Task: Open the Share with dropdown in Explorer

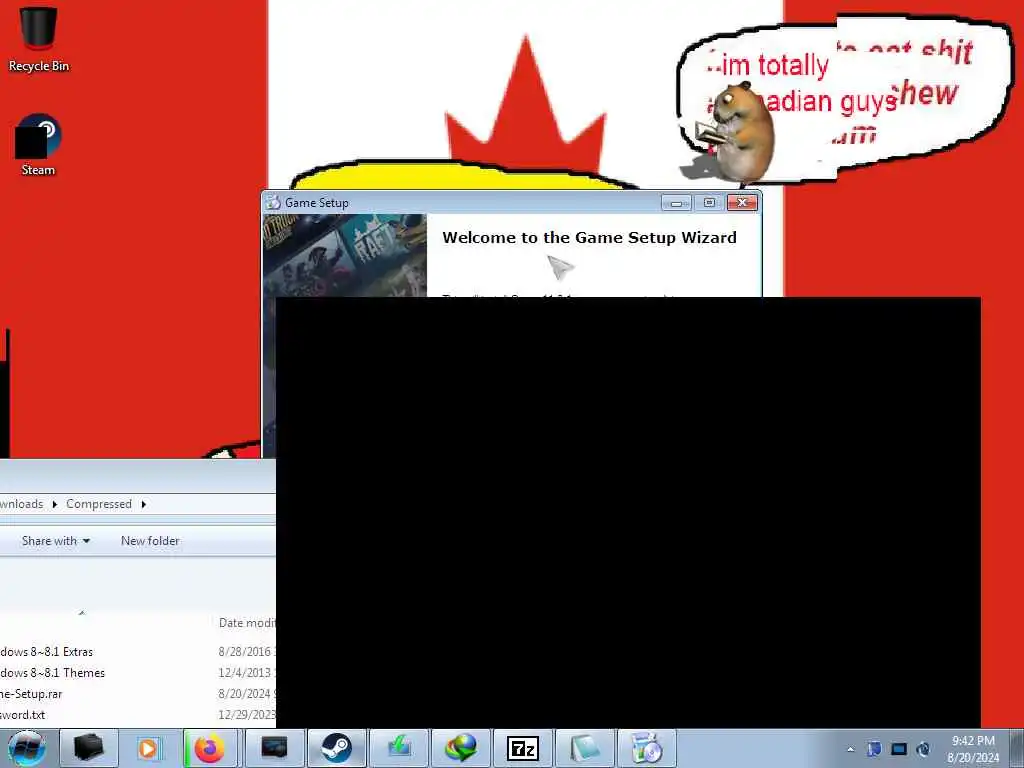Action: (x=56, y=541)
